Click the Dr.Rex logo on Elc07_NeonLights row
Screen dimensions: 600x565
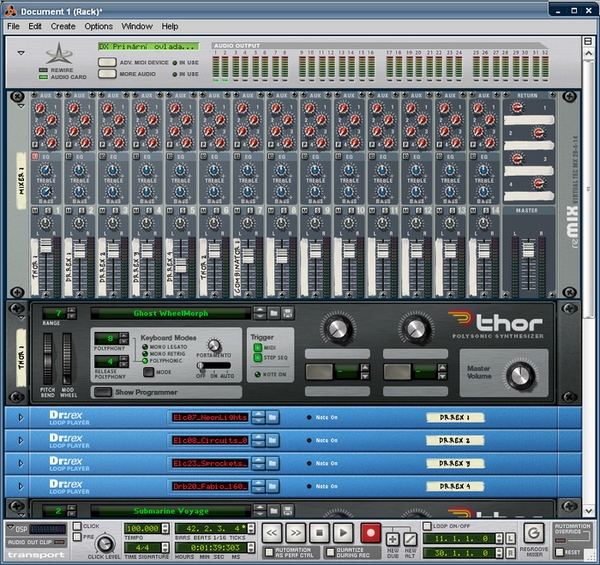69,417
